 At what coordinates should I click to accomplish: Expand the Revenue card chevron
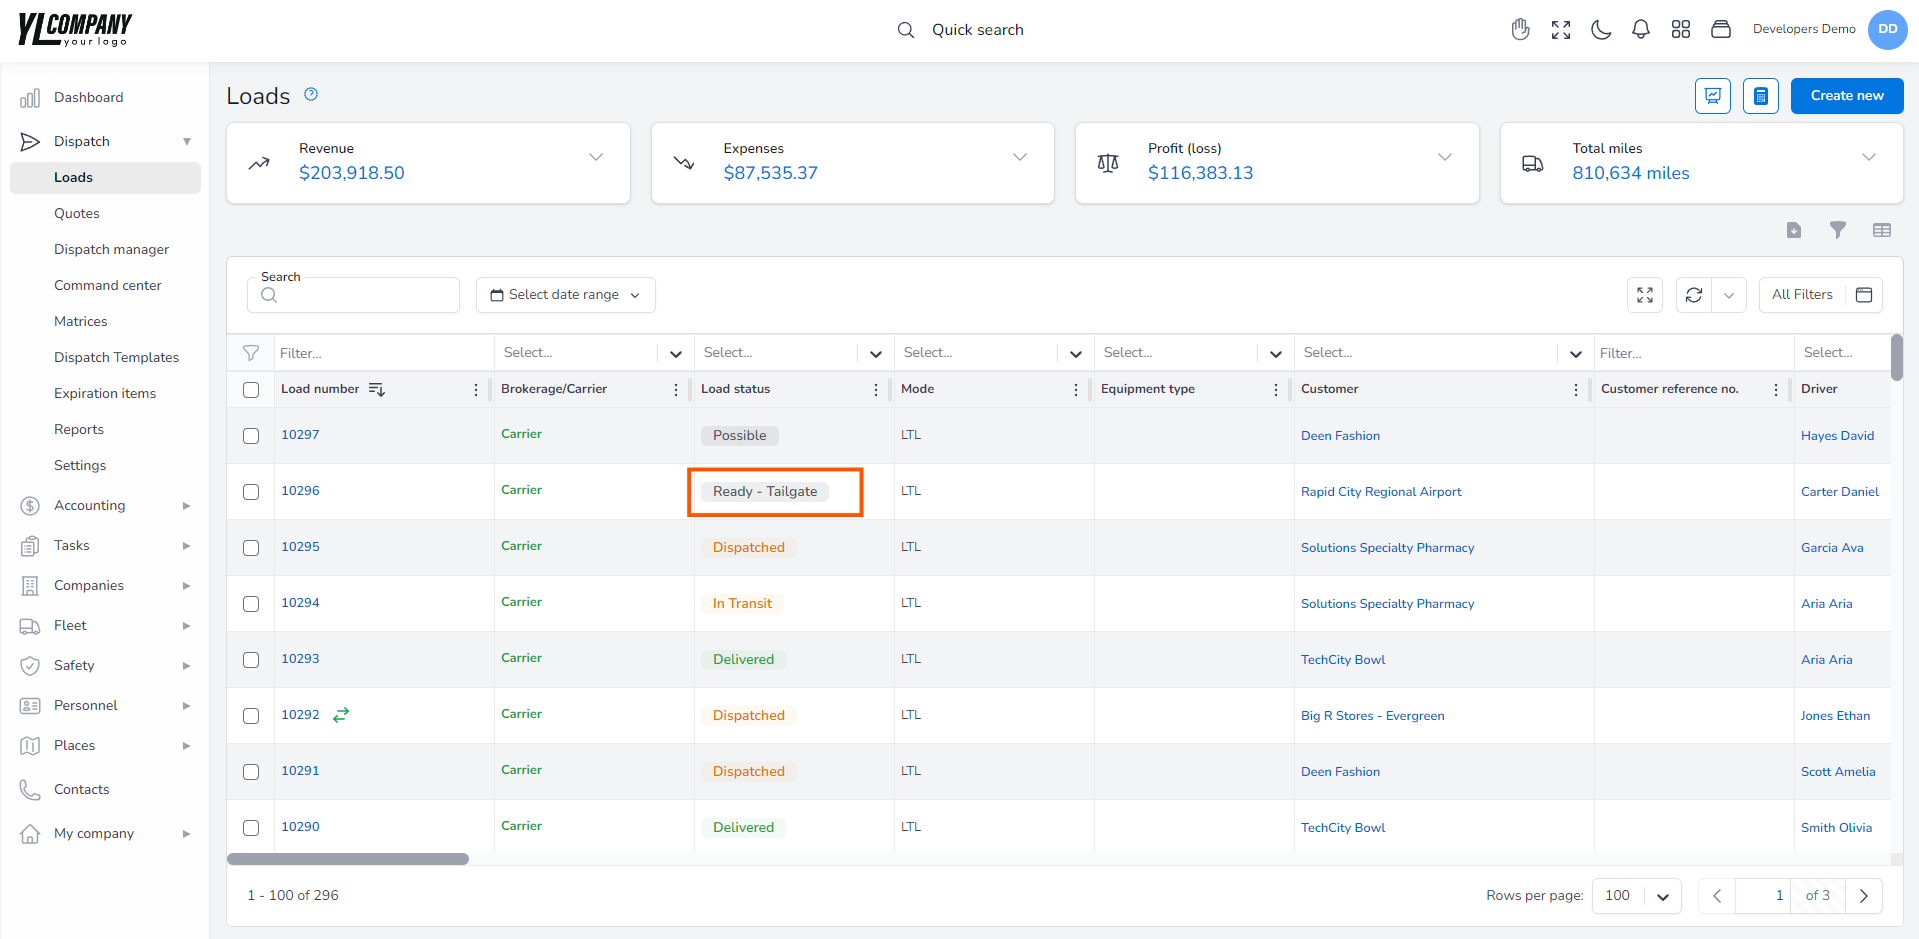pos(596,157)
